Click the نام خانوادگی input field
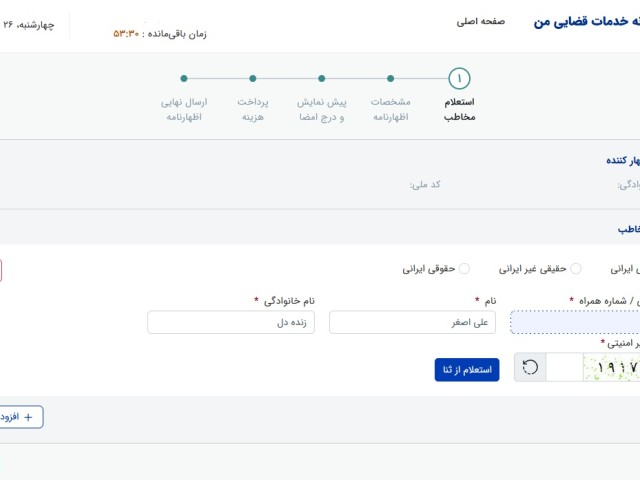The image size is (640, 480). click(x=231, y=322)
